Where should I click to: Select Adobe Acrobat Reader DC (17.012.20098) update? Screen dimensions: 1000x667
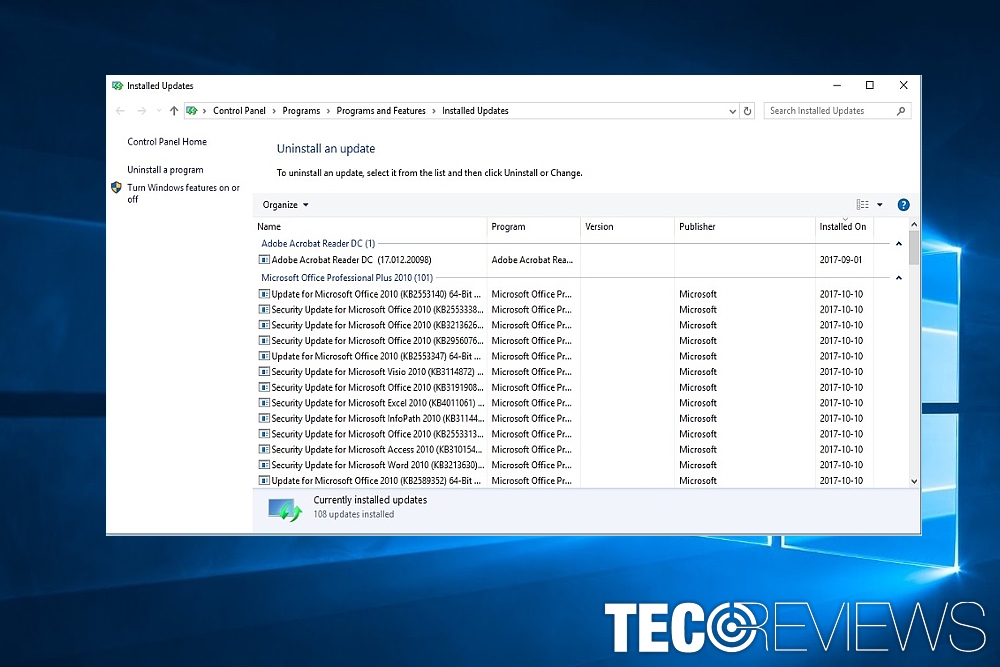point(351,260)
